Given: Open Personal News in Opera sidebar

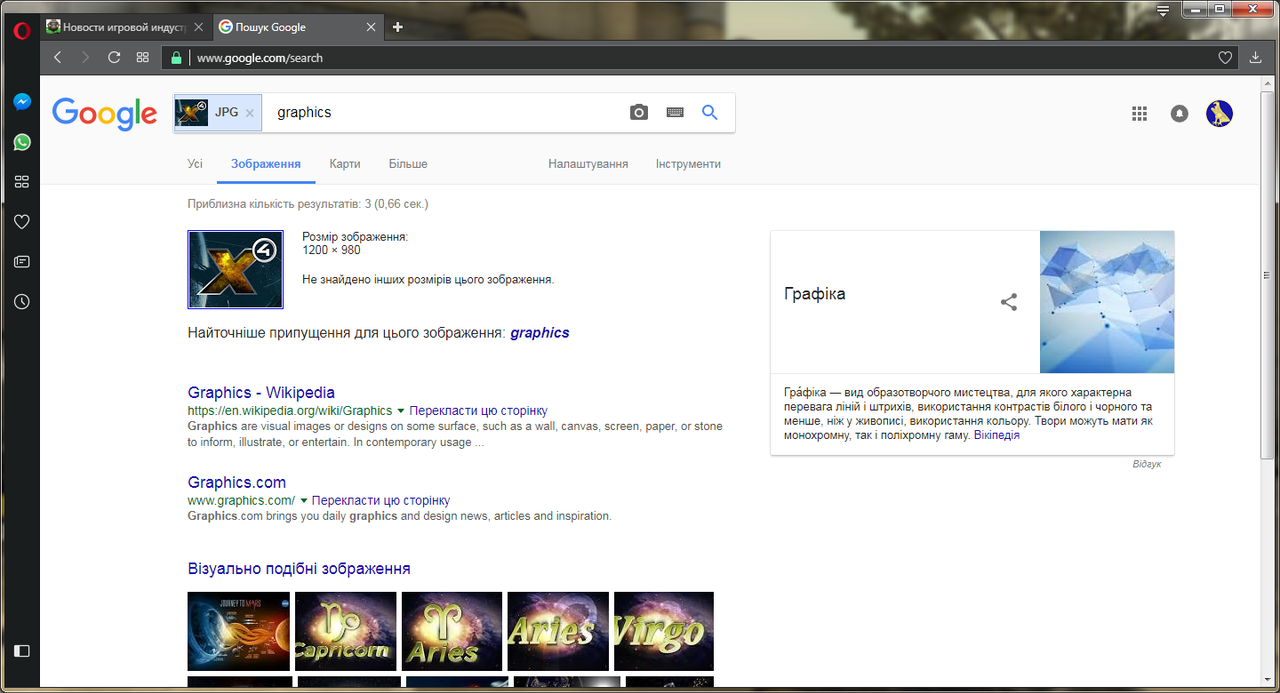Looking at the screenshot, I should pos(21,262).
